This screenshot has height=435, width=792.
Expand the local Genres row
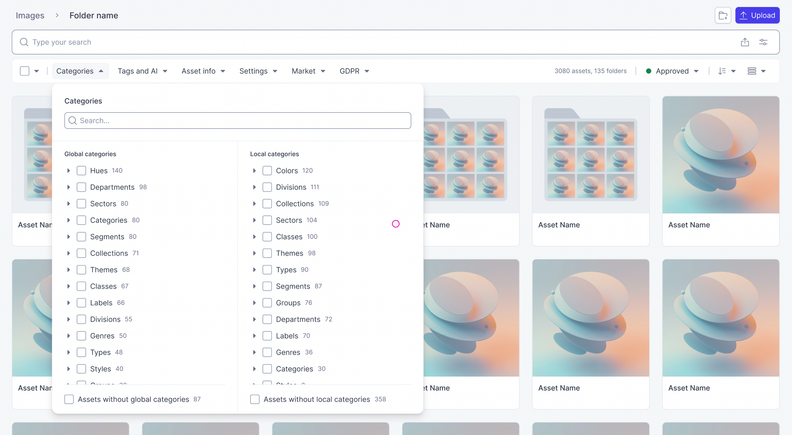(254, 353)
